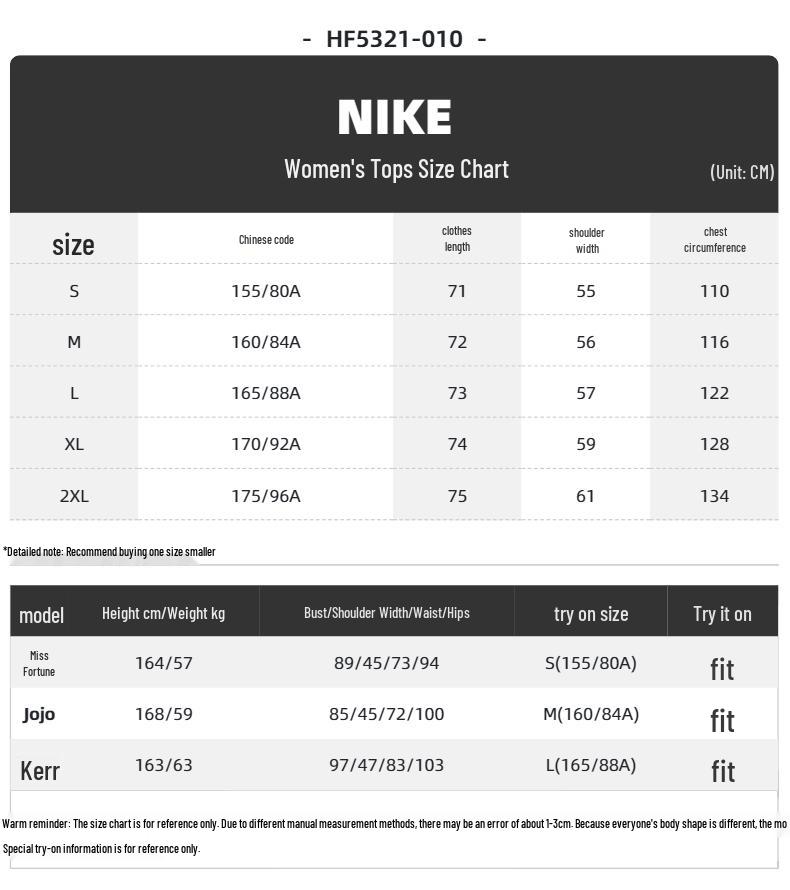Select the 160/84A Chinese code cell
Screen dimensions: 790x890
(x=266, y=342)
